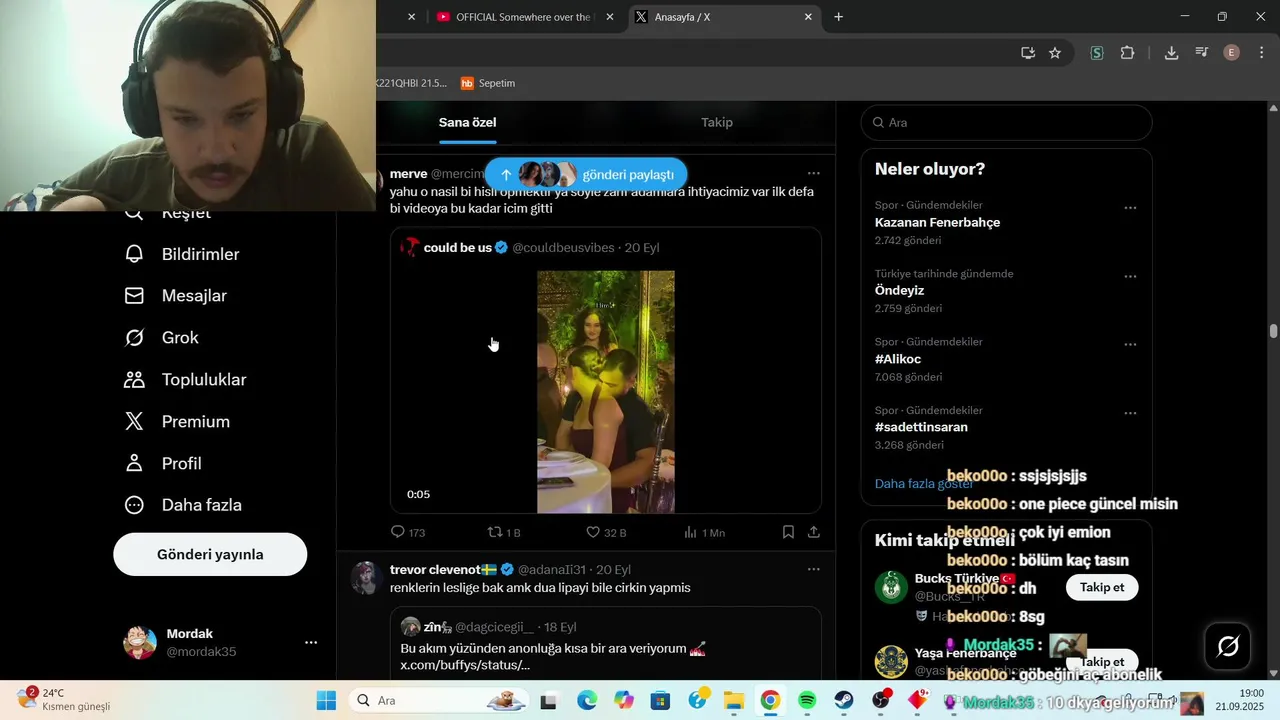Screen dimensions: 1280x720
Task: Open the weather widget showing 24°C
Action: pyautogui.click(x=62, y=699)
